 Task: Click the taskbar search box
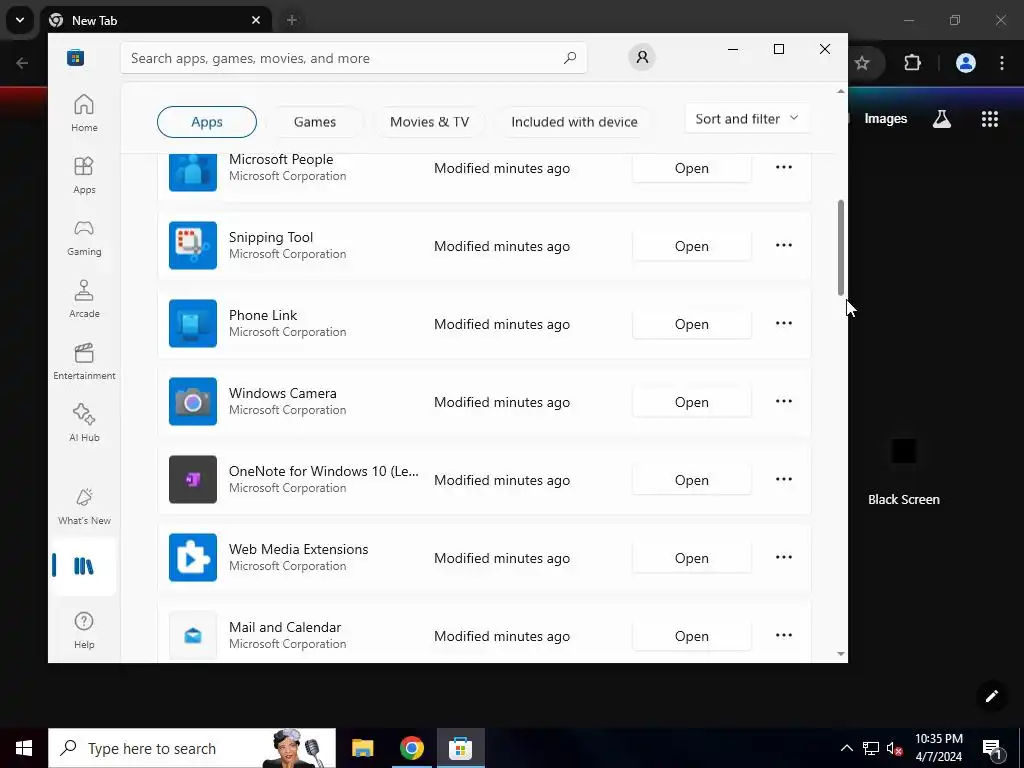[x=192, y=748]
